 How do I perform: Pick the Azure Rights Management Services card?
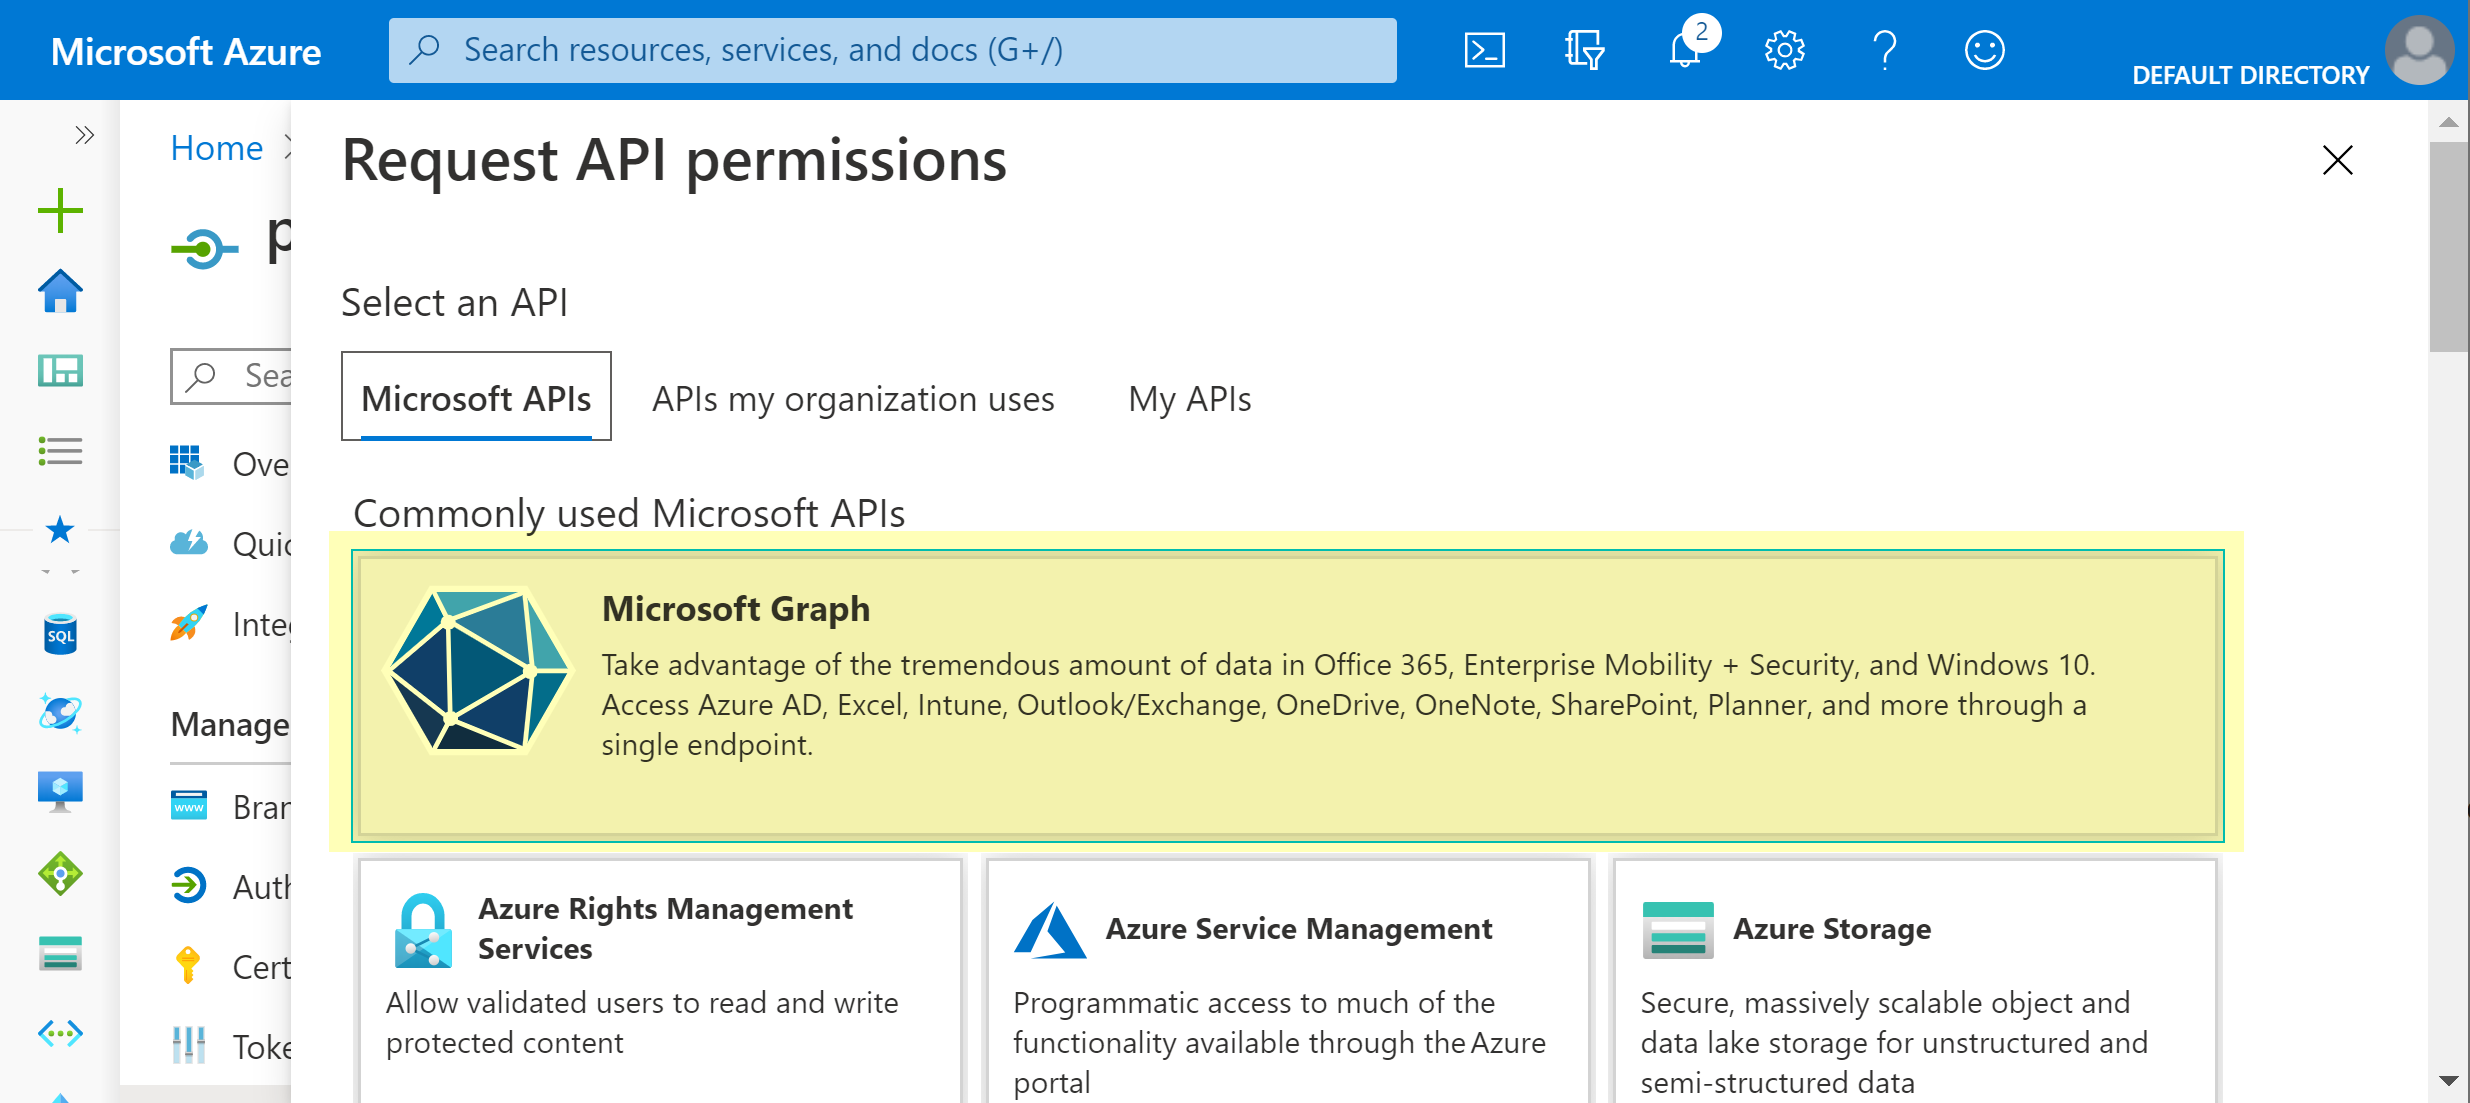click(x=660, y=980)
